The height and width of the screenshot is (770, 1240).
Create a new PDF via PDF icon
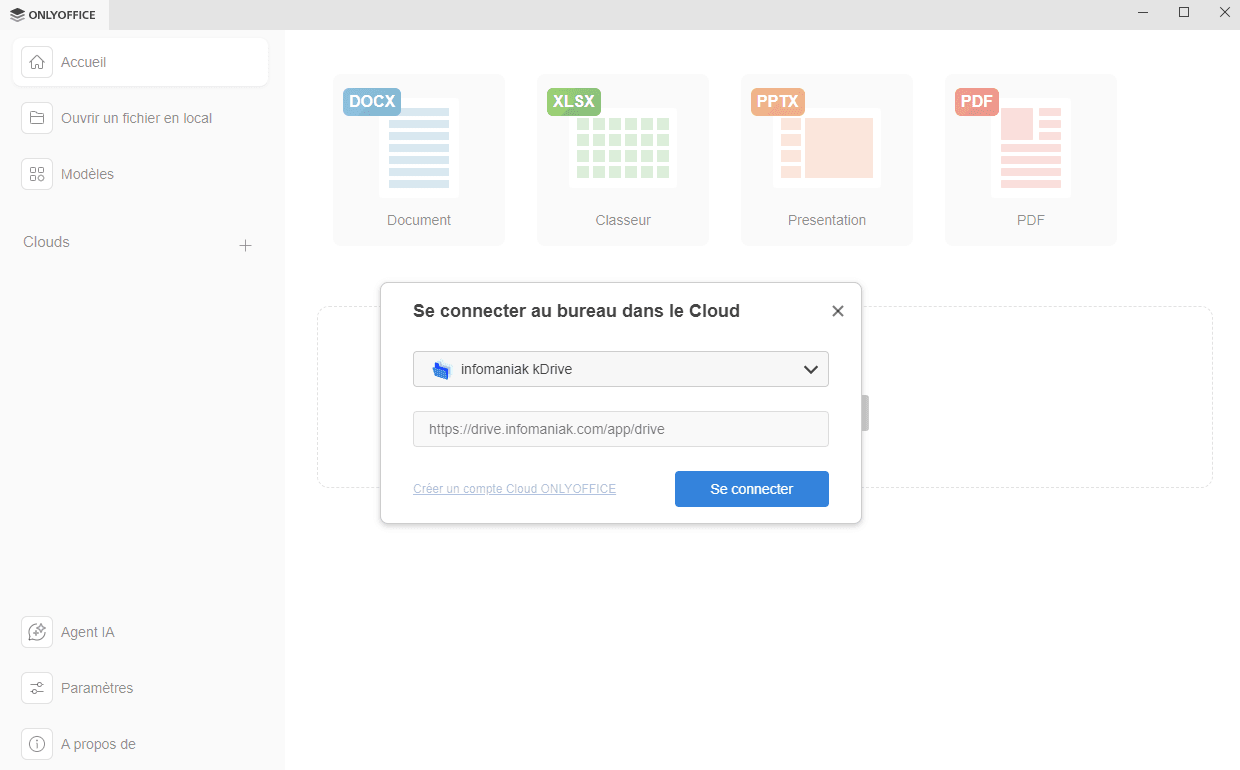[1030, 148]
